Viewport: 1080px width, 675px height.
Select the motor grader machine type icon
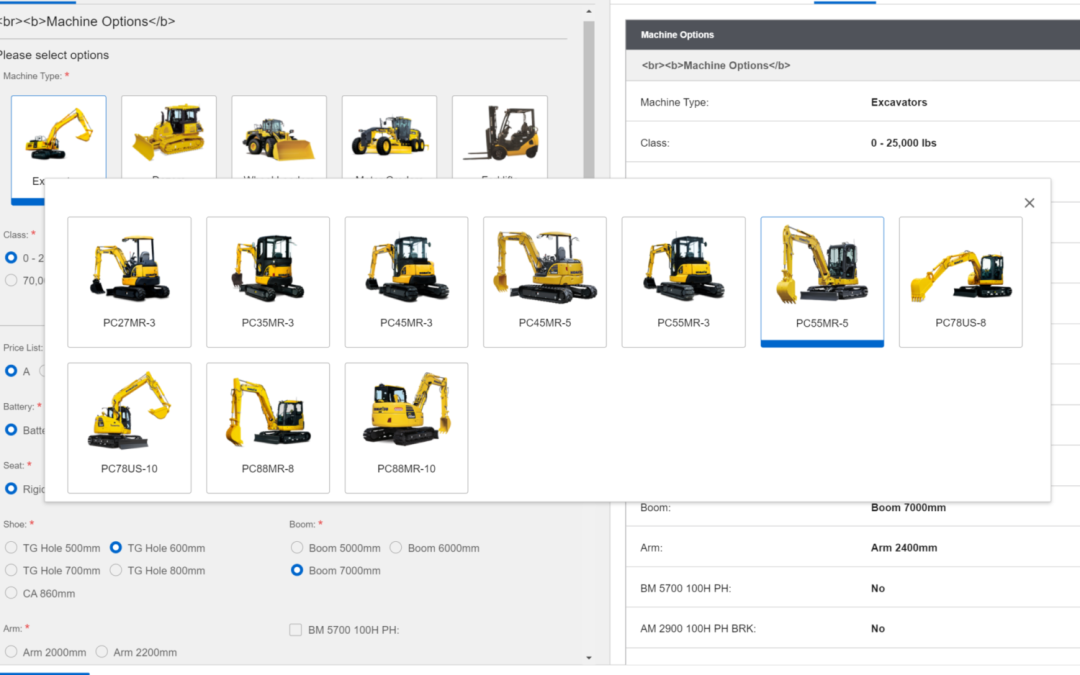[389, 138]
